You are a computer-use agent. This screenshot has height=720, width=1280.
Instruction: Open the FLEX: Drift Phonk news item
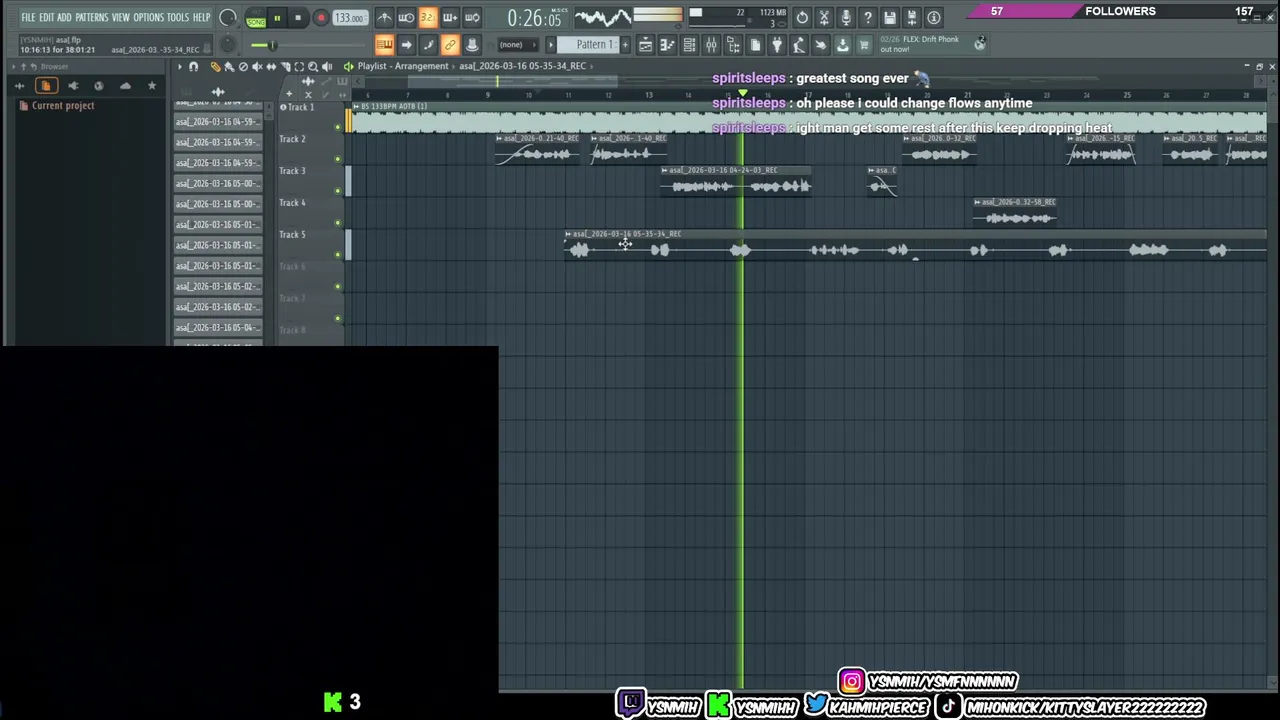920,44
